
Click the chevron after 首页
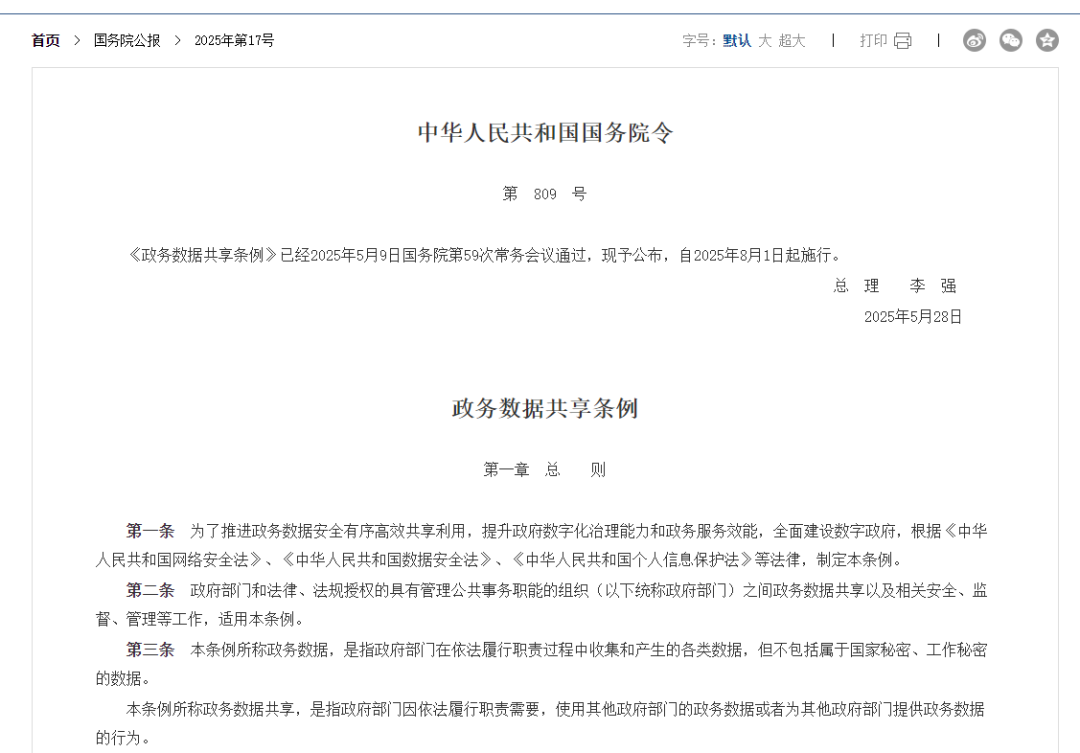[77, 41]
